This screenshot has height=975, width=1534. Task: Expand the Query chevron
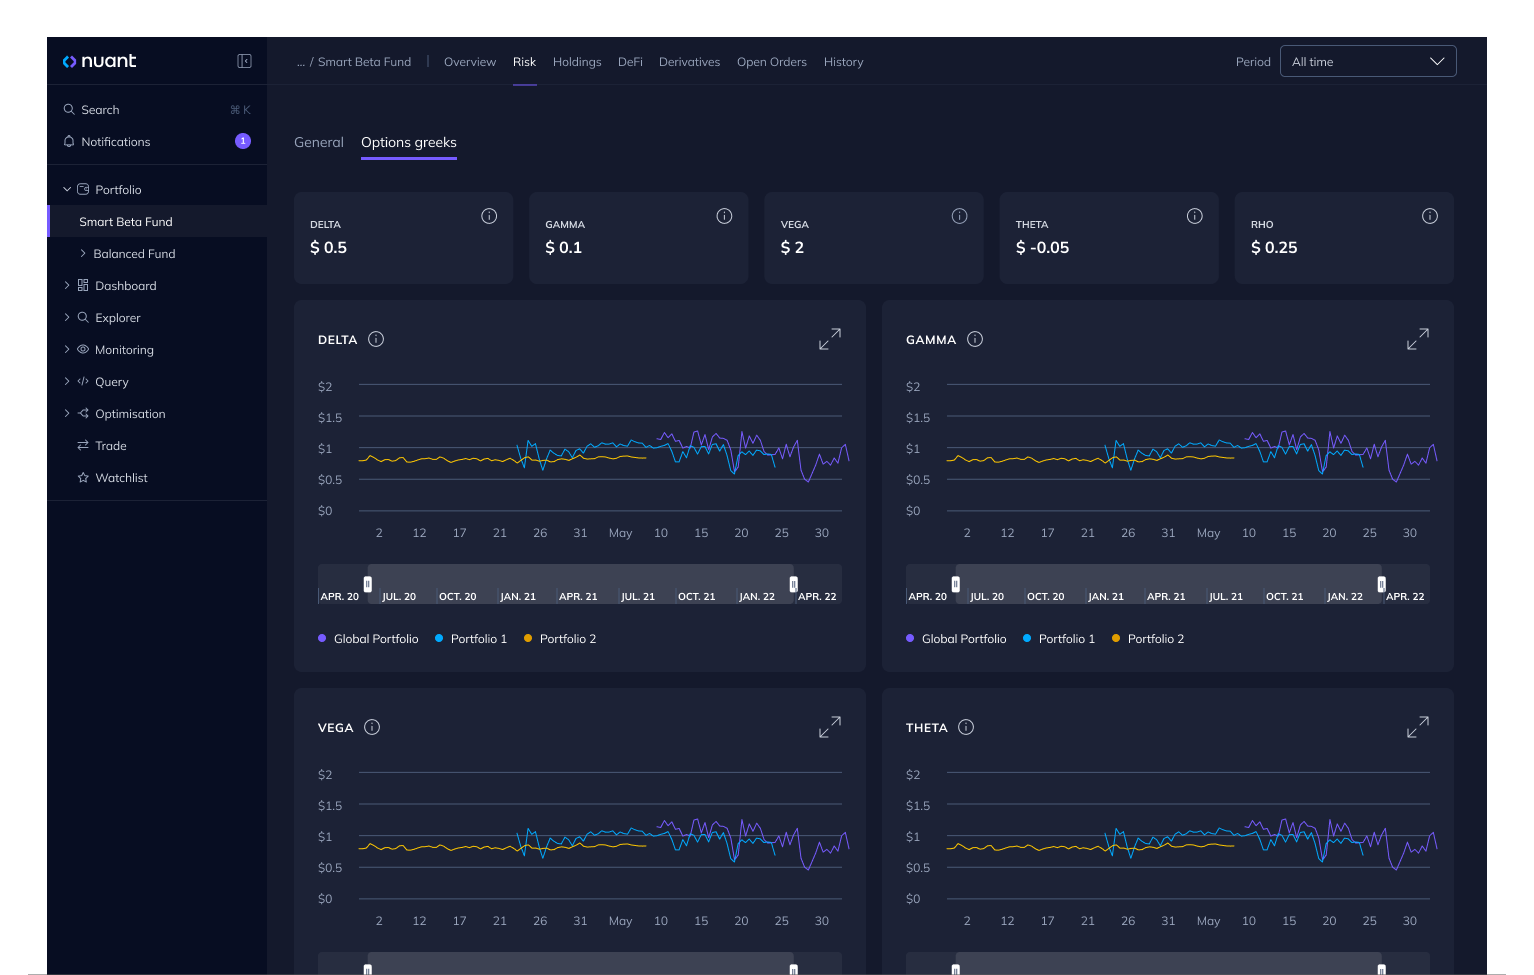pyautogui.click(x=67, y=381)
